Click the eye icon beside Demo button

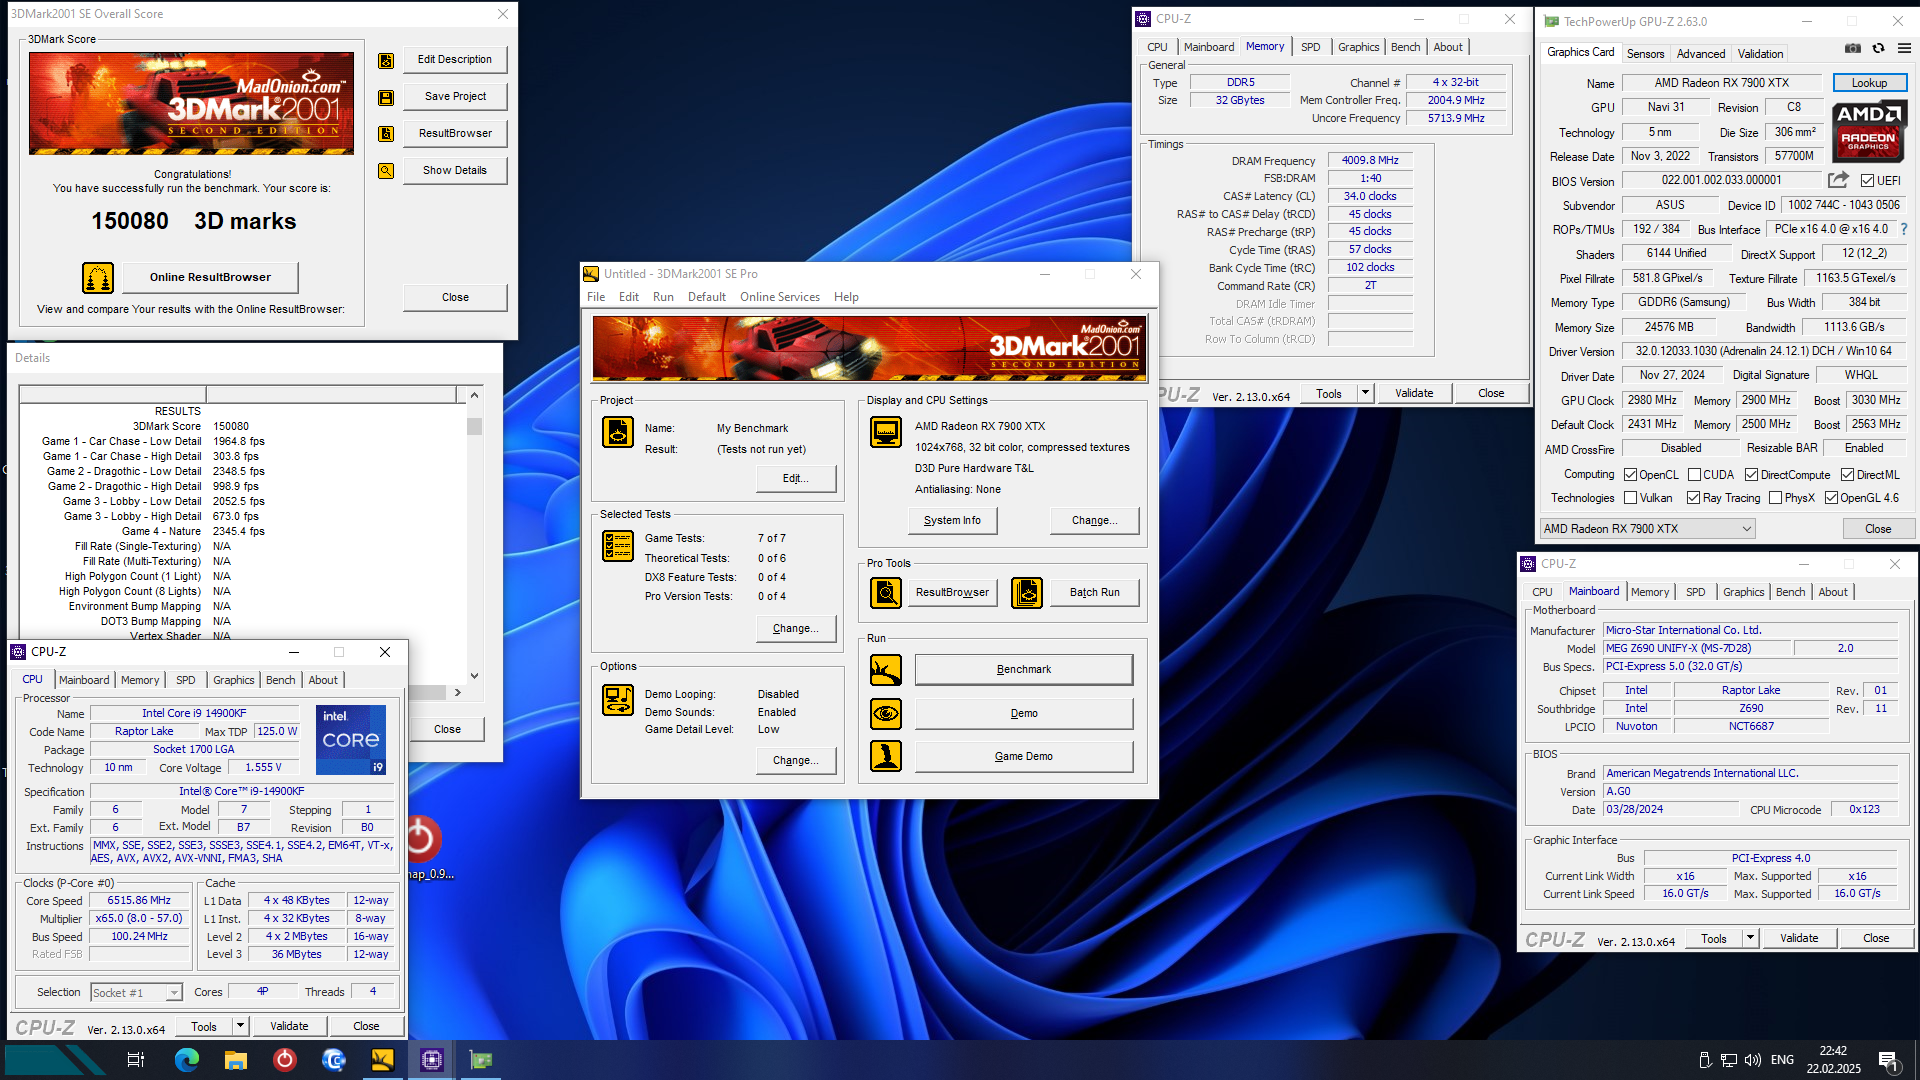point(886,714)
